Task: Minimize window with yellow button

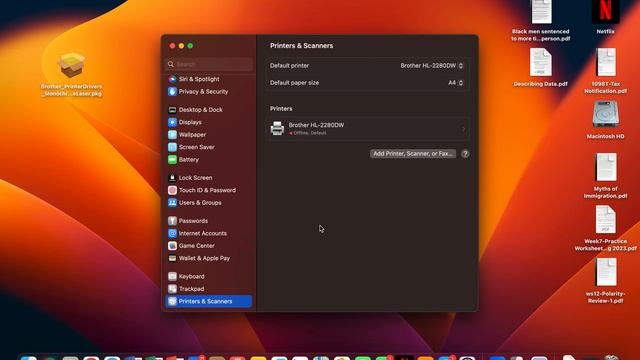Action: (181, 46)
